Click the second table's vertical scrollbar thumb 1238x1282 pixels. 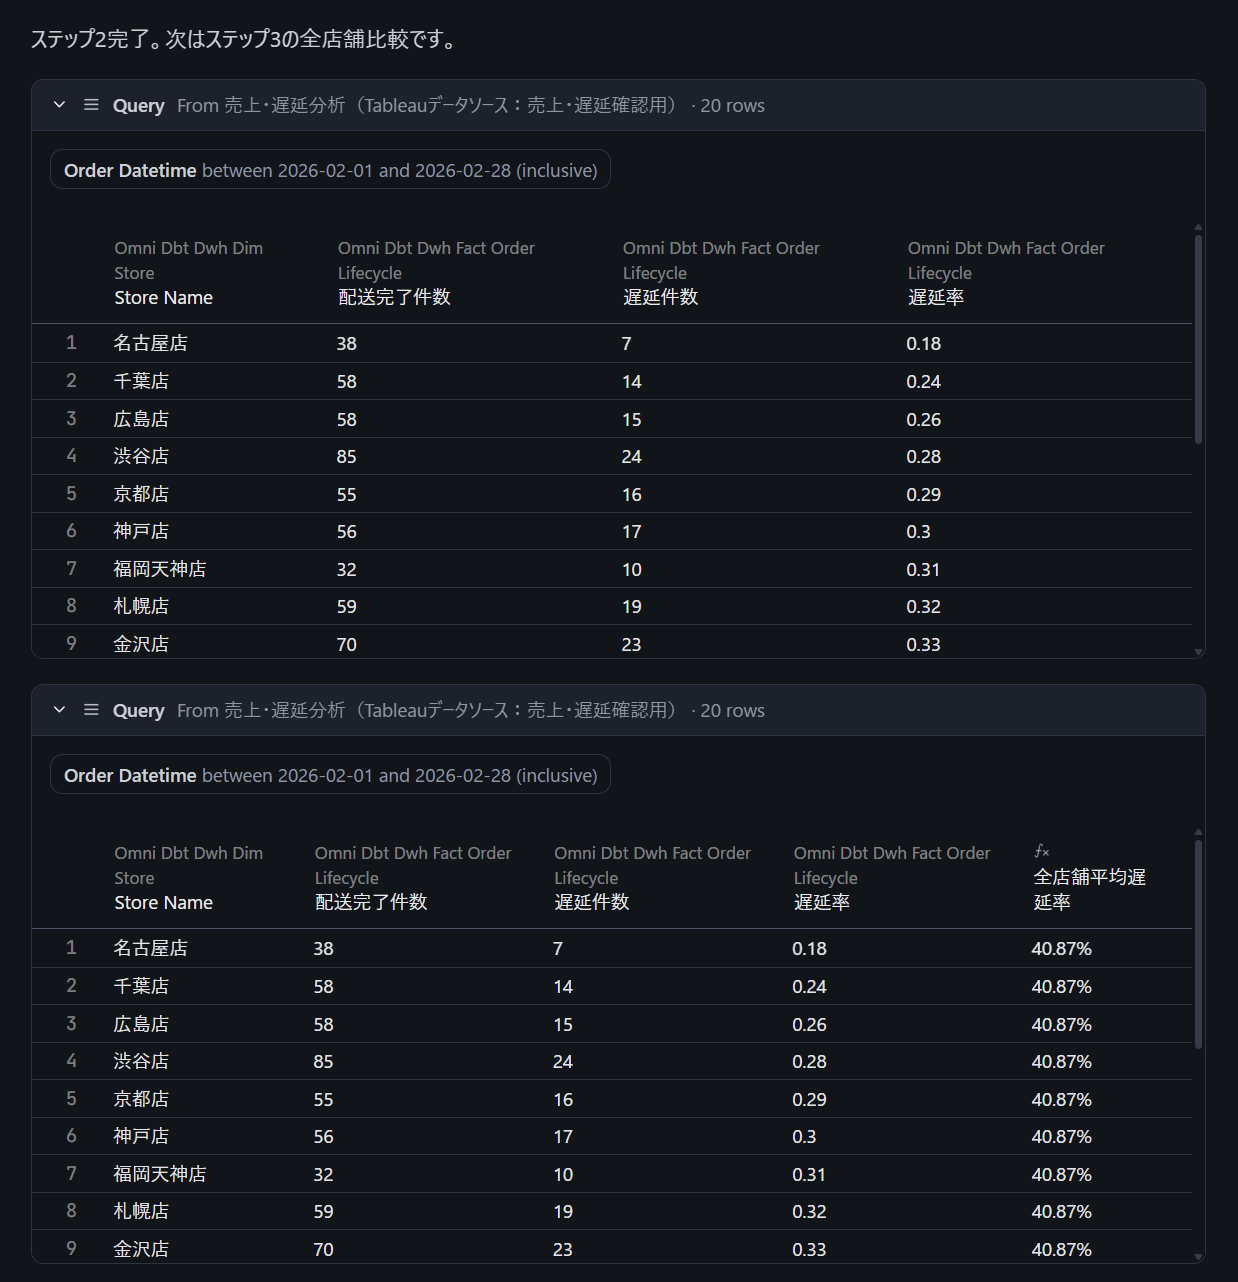click(1198, 944)
